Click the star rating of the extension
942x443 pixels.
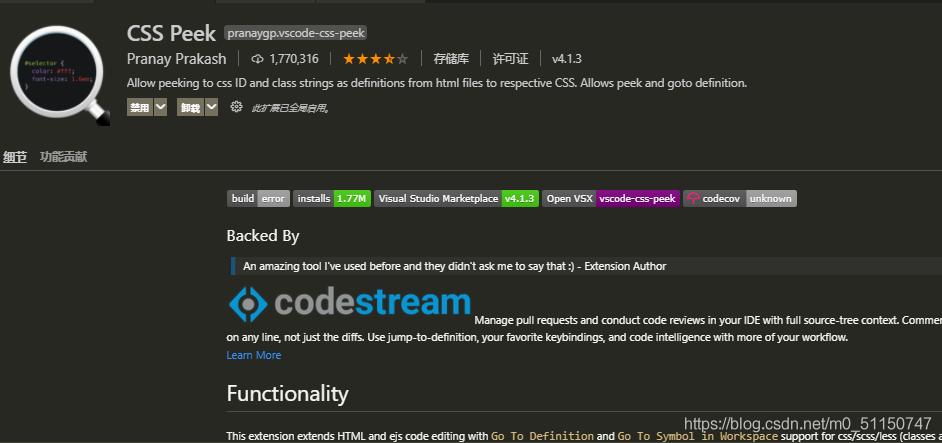click(x=375, y=59)
